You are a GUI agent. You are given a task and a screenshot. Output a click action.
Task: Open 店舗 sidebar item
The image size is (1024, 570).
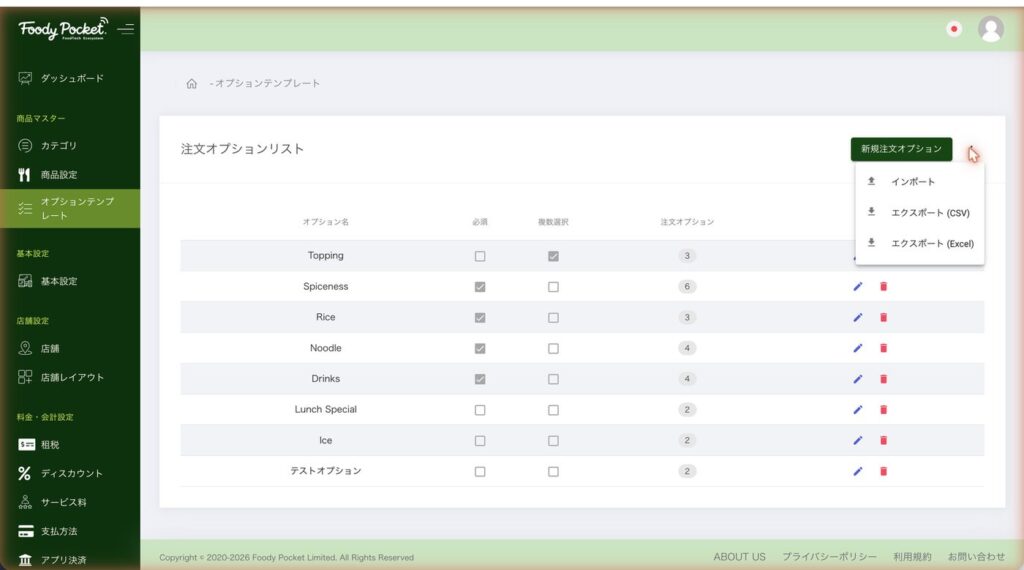tap(70, 348)
